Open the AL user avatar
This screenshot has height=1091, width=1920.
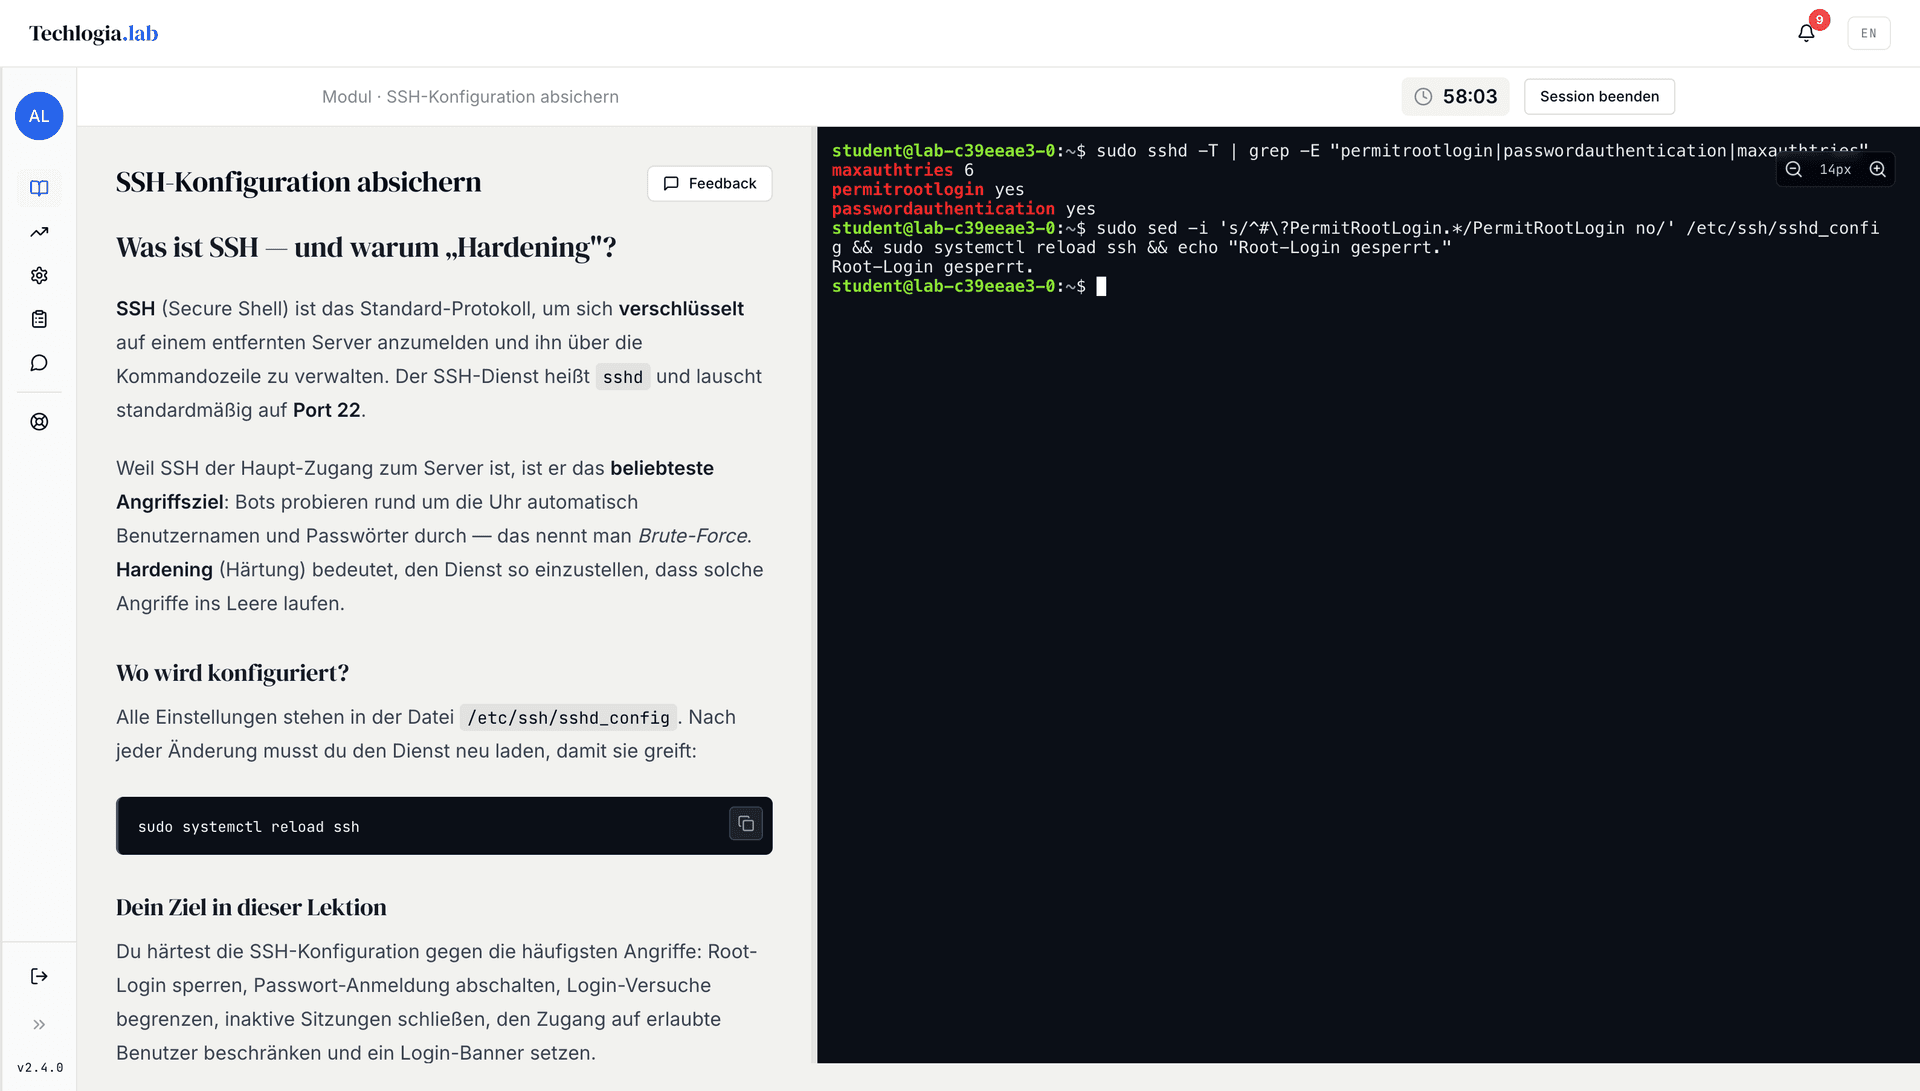click(39, 116)
